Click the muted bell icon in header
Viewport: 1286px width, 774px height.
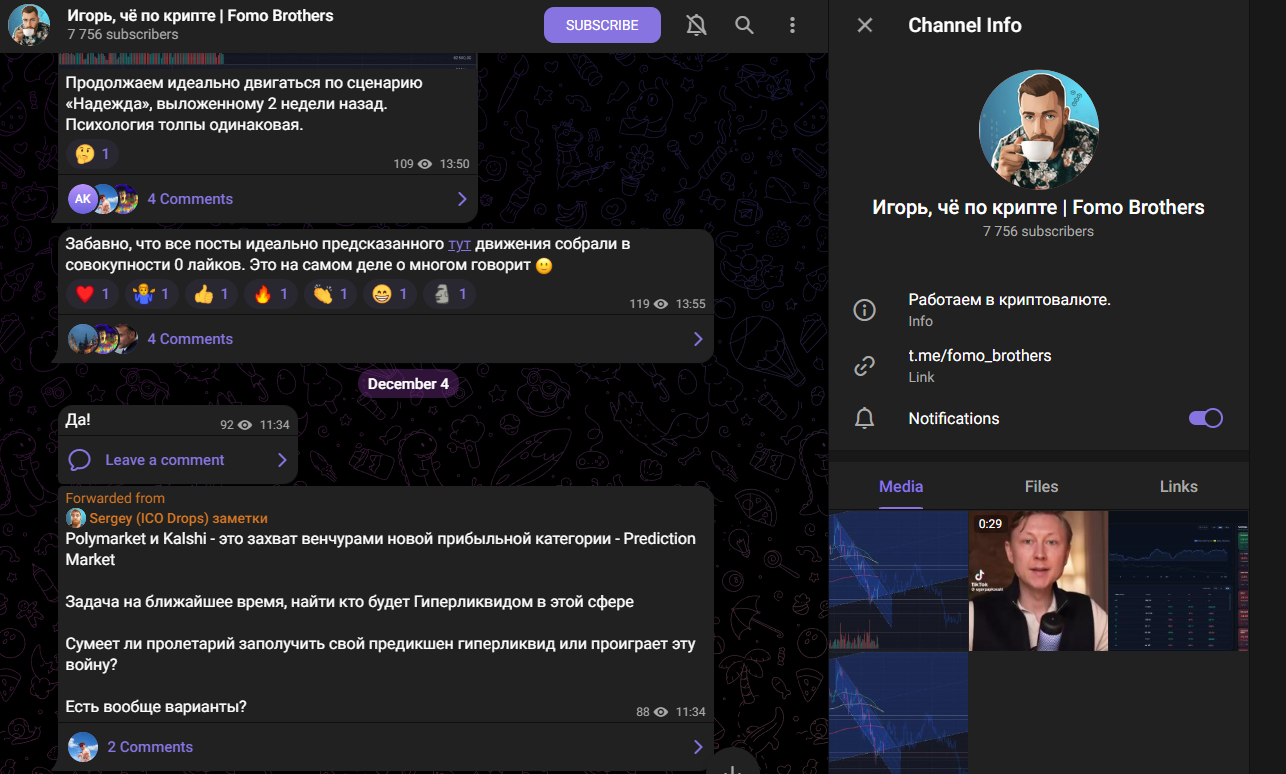(x=696, y=25)
